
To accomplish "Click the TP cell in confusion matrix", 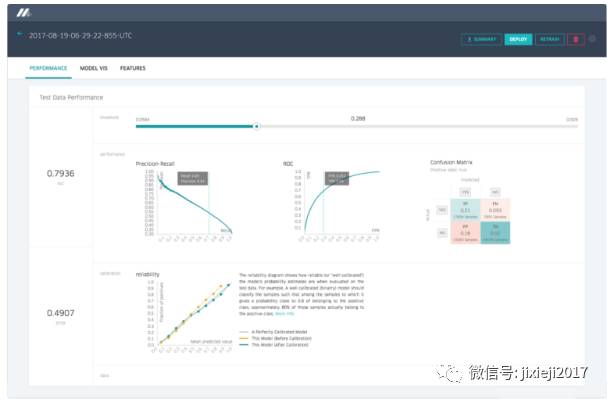I will [465, 210].
